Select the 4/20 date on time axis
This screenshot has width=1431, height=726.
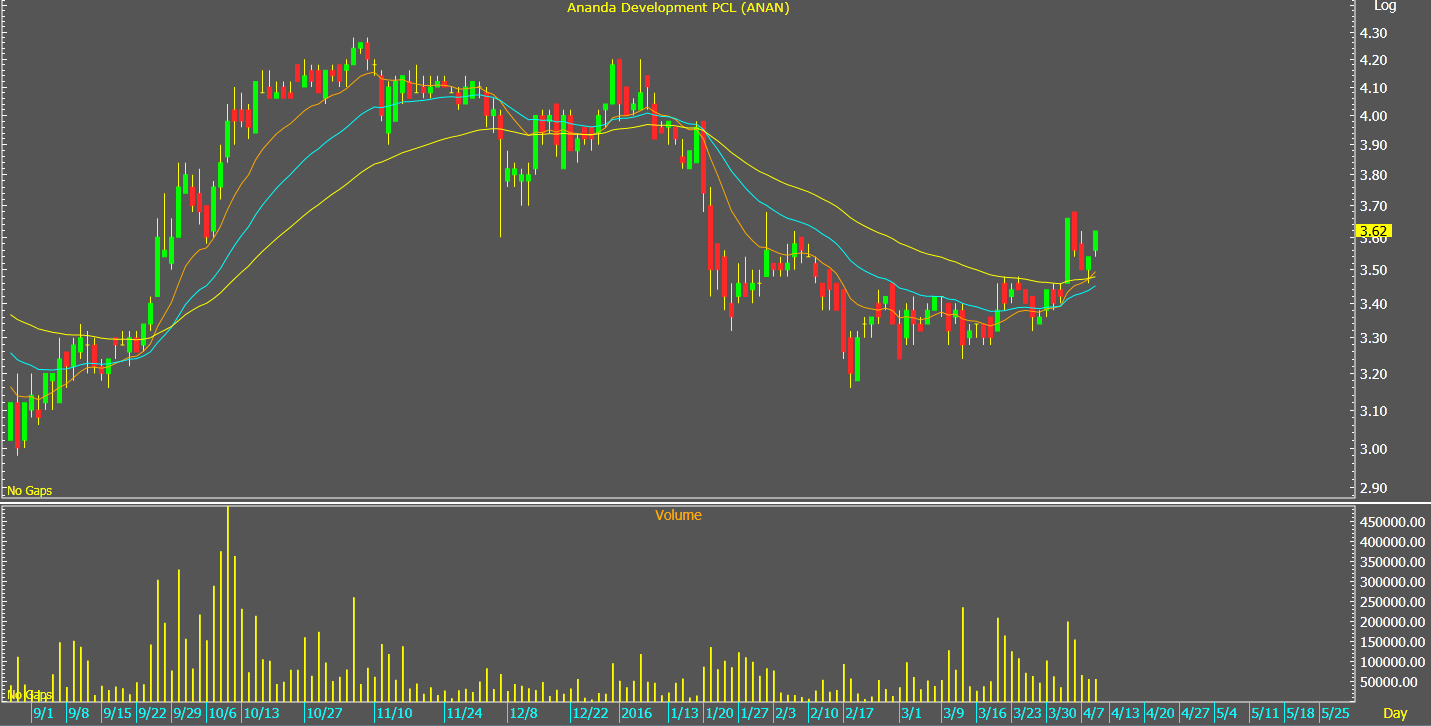point(1160,714)
